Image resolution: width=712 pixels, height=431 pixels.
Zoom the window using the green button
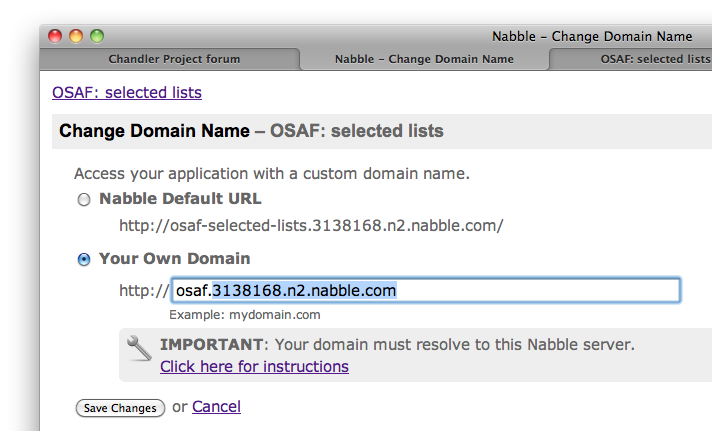[97, 36]
